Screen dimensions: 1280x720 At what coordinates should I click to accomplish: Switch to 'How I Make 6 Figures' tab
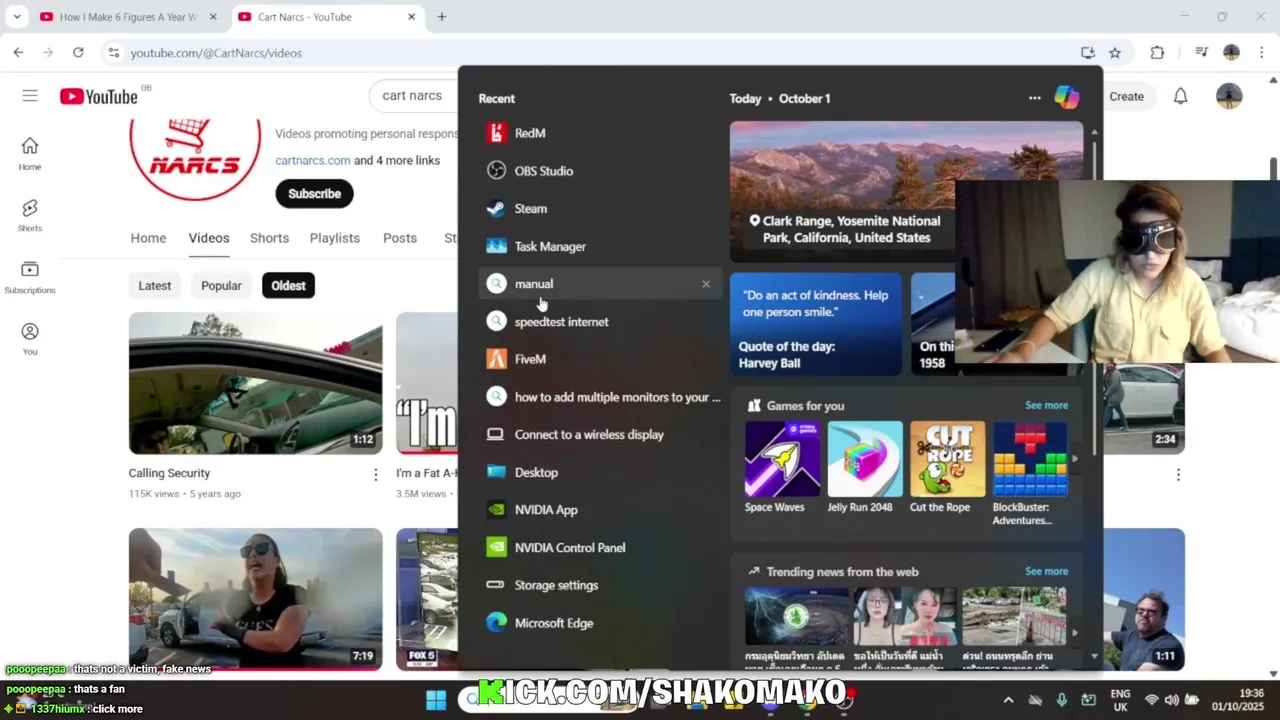pyautogui.click(x=128, y=17)
